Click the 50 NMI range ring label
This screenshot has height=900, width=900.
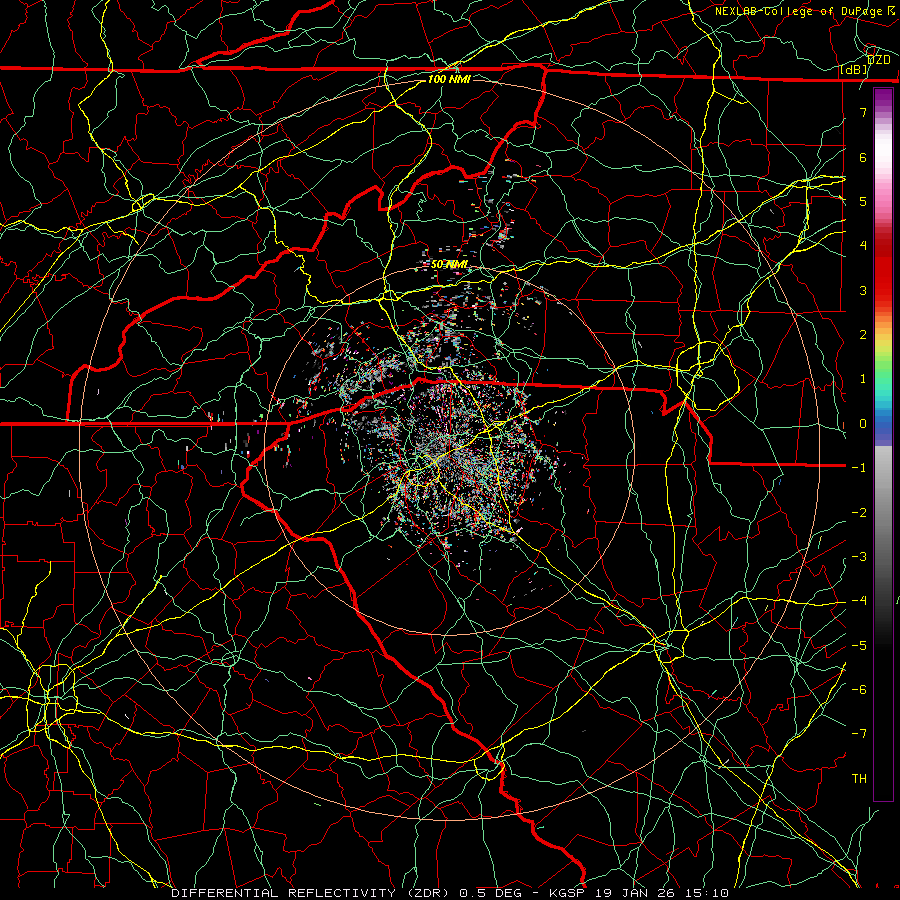coord(449,265)
